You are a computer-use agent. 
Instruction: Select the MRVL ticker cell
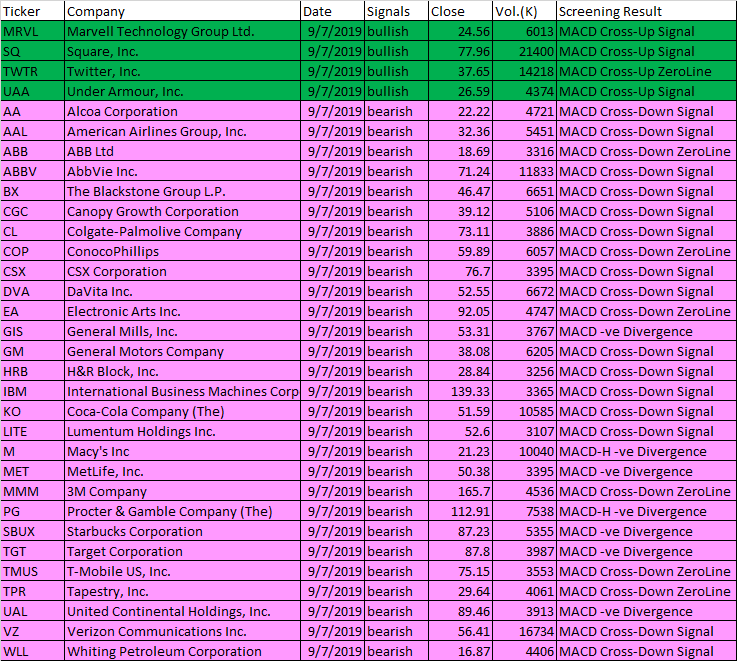32,31
